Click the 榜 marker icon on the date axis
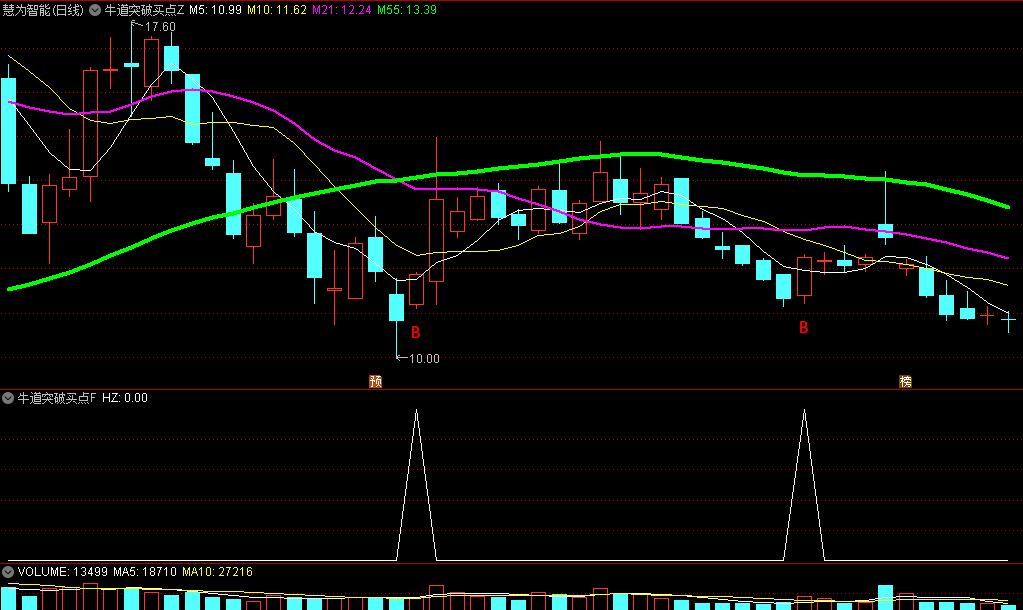The width and height of the screenshot is (1023, 610). [x=905, y=382]
